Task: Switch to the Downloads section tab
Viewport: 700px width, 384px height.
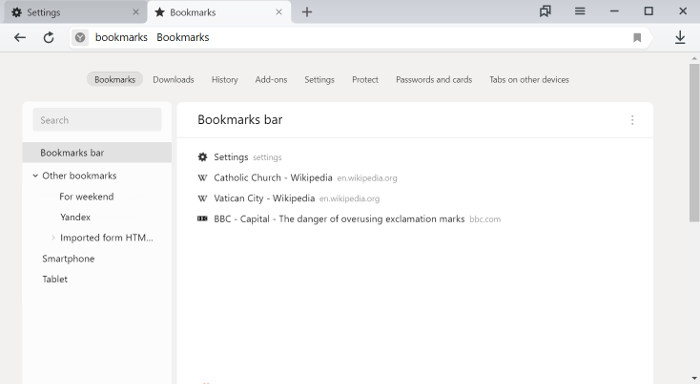Action: coord(173,79)
